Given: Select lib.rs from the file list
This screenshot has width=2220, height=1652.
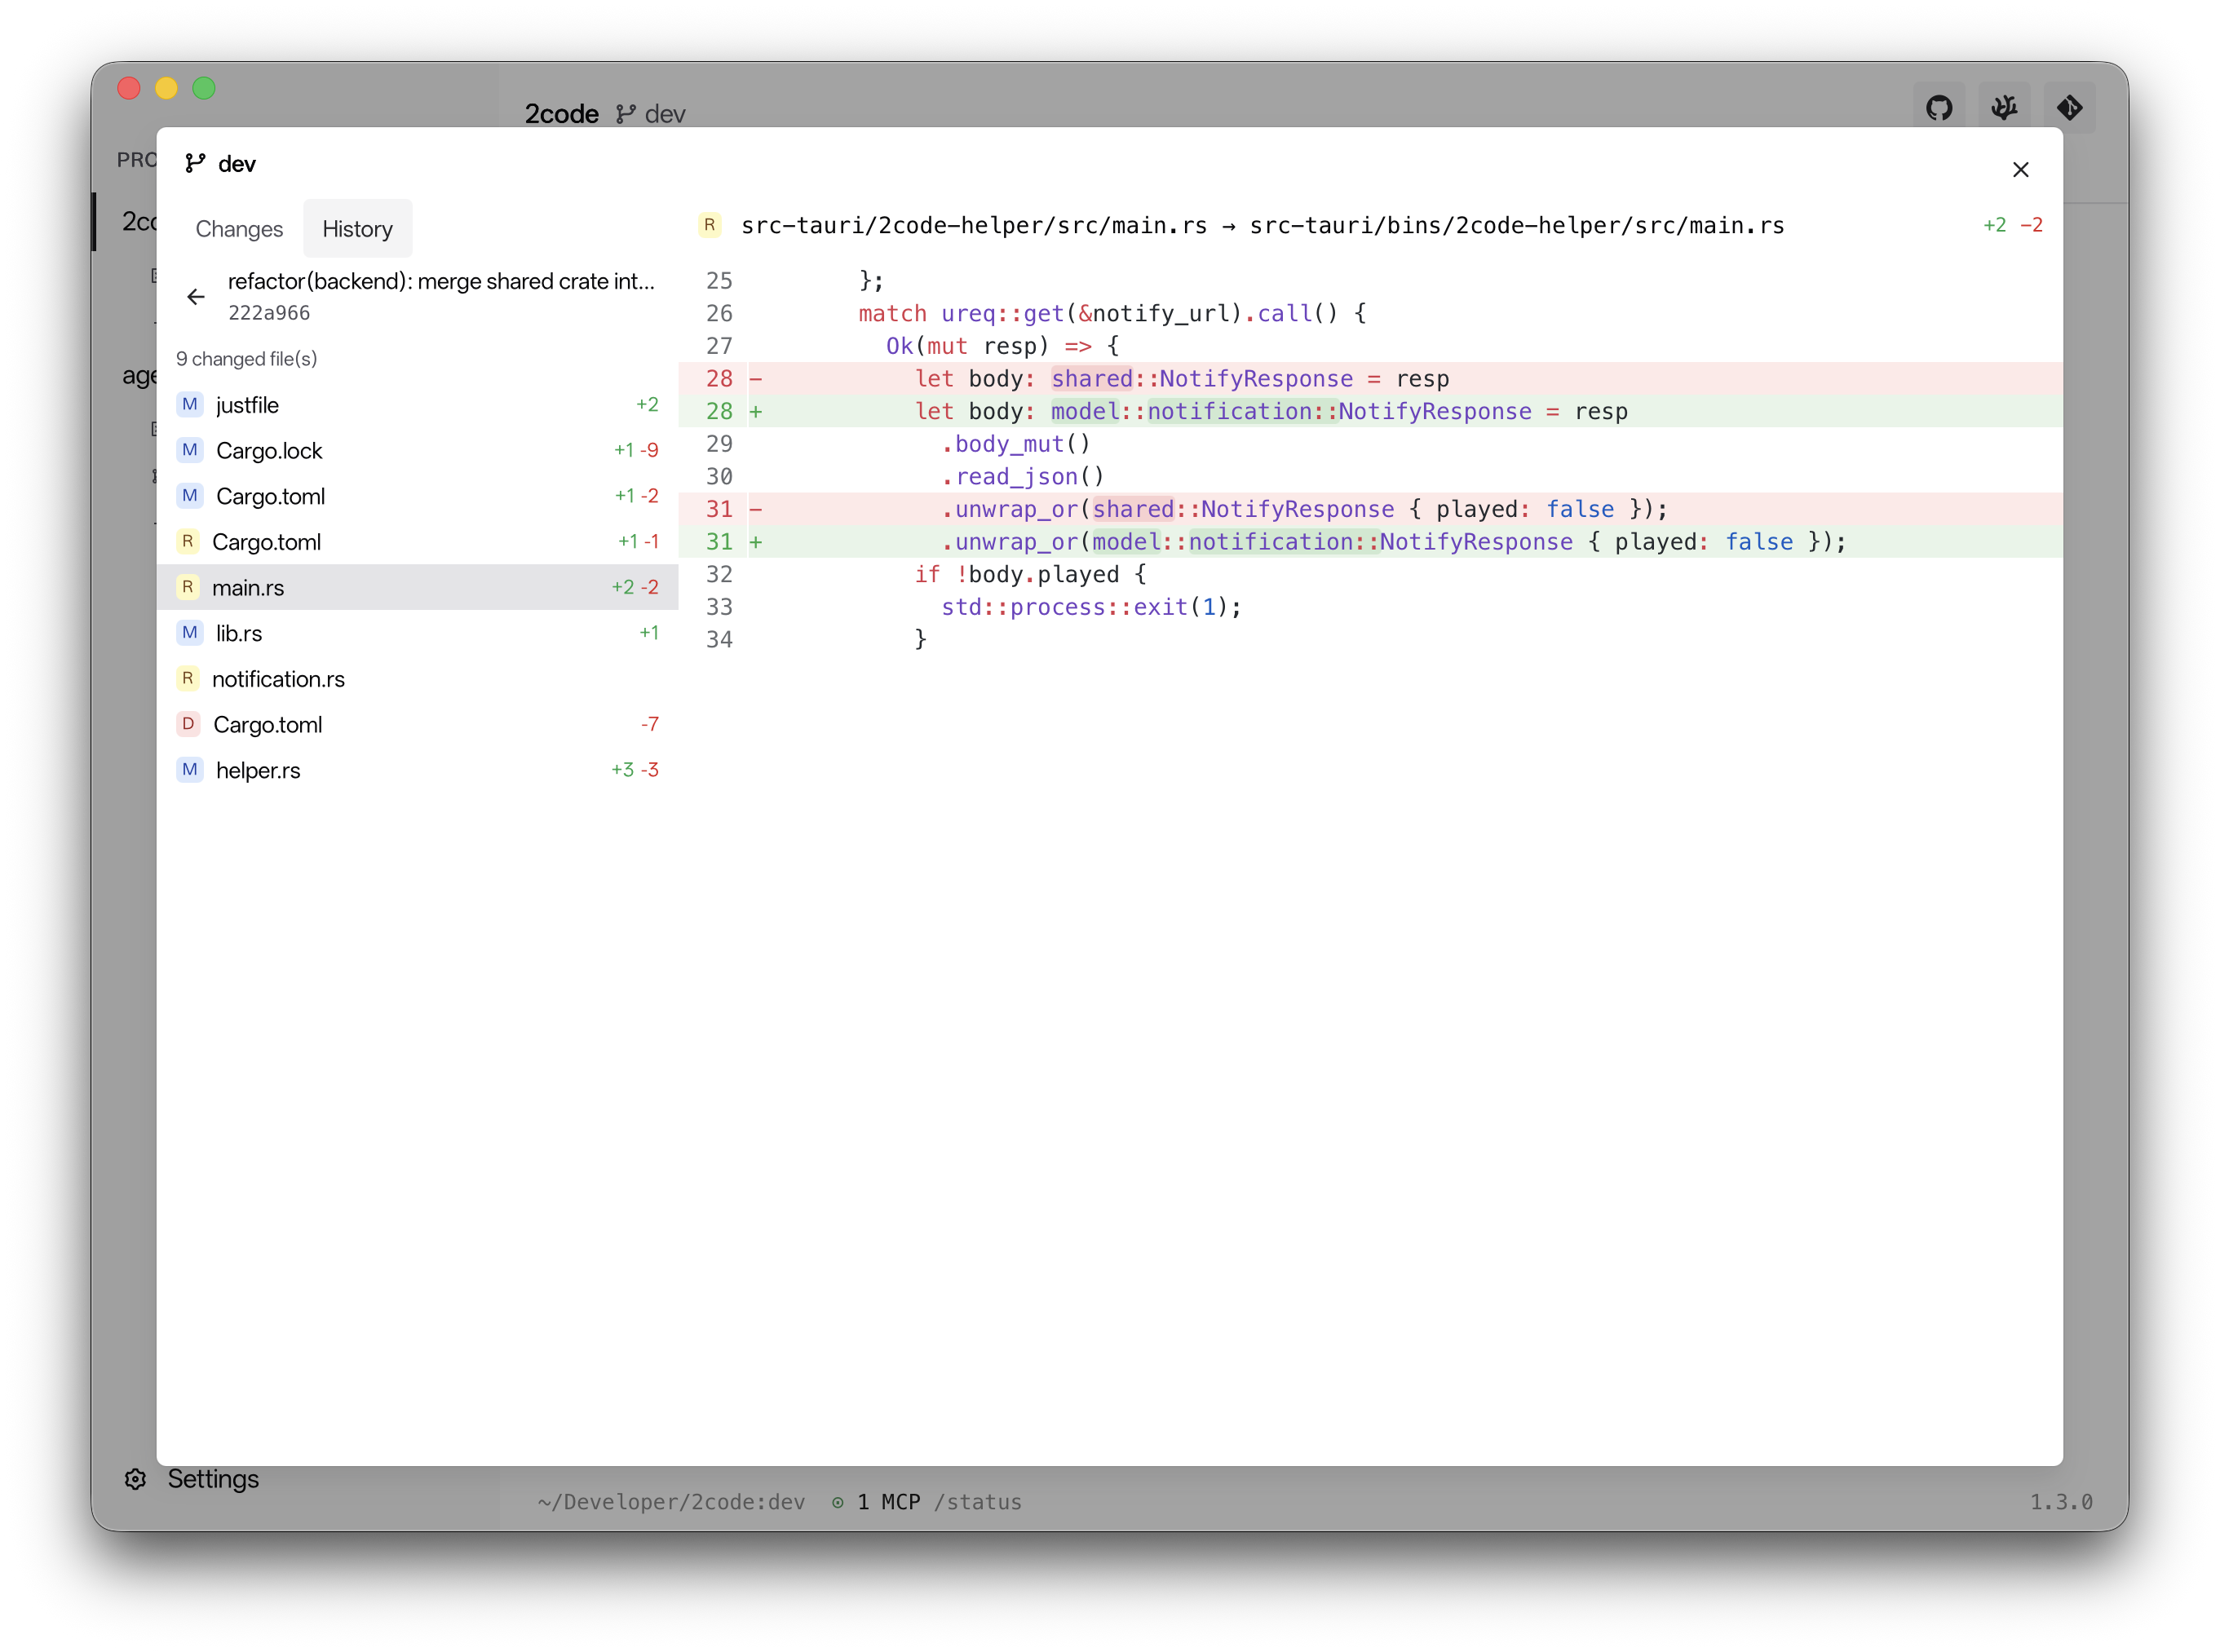Looking at the screenshot, I should point(237,632).
